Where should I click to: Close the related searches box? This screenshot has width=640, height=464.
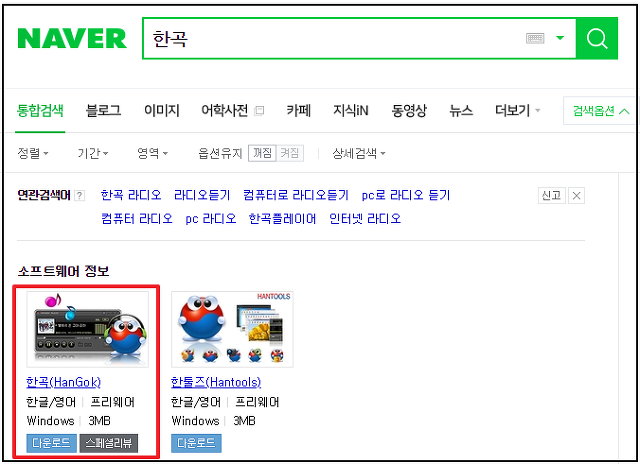[576, 195]
